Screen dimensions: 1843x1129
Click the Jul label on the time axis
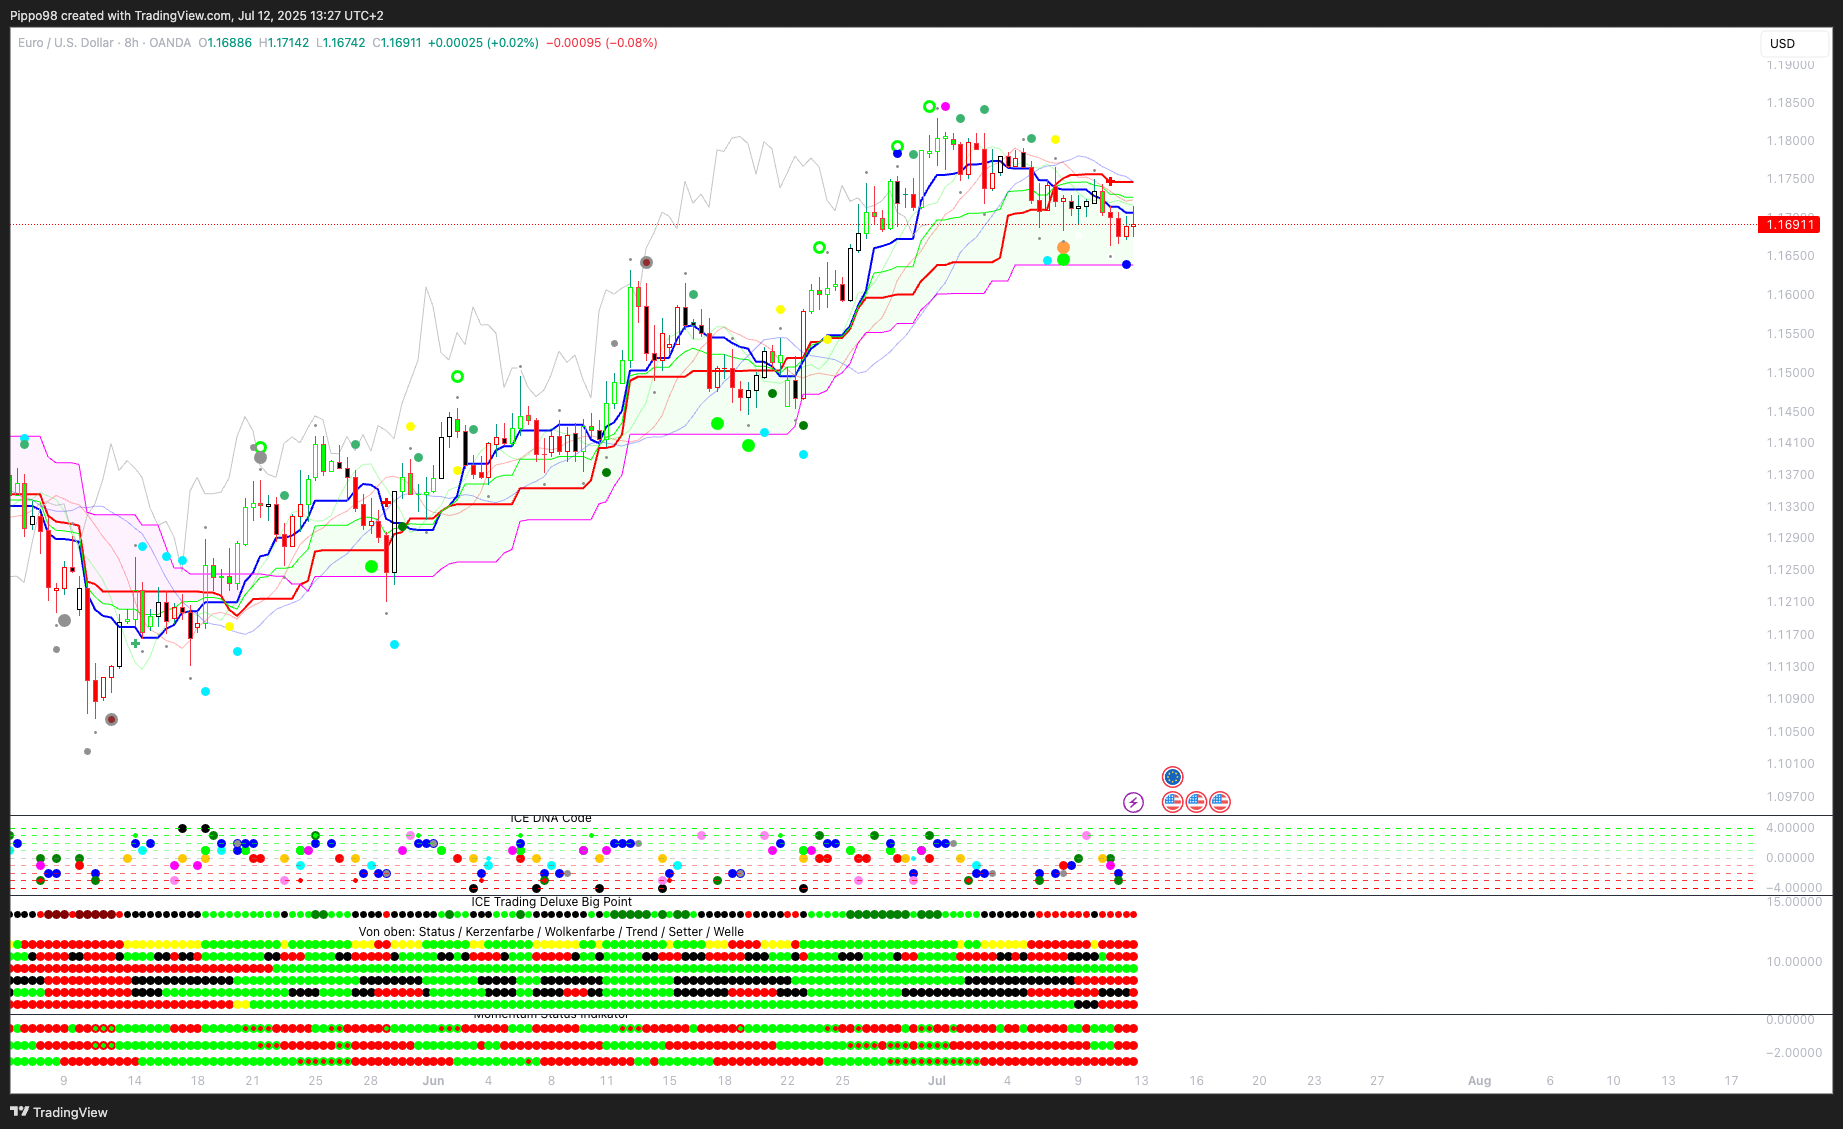click(936, 1081)
